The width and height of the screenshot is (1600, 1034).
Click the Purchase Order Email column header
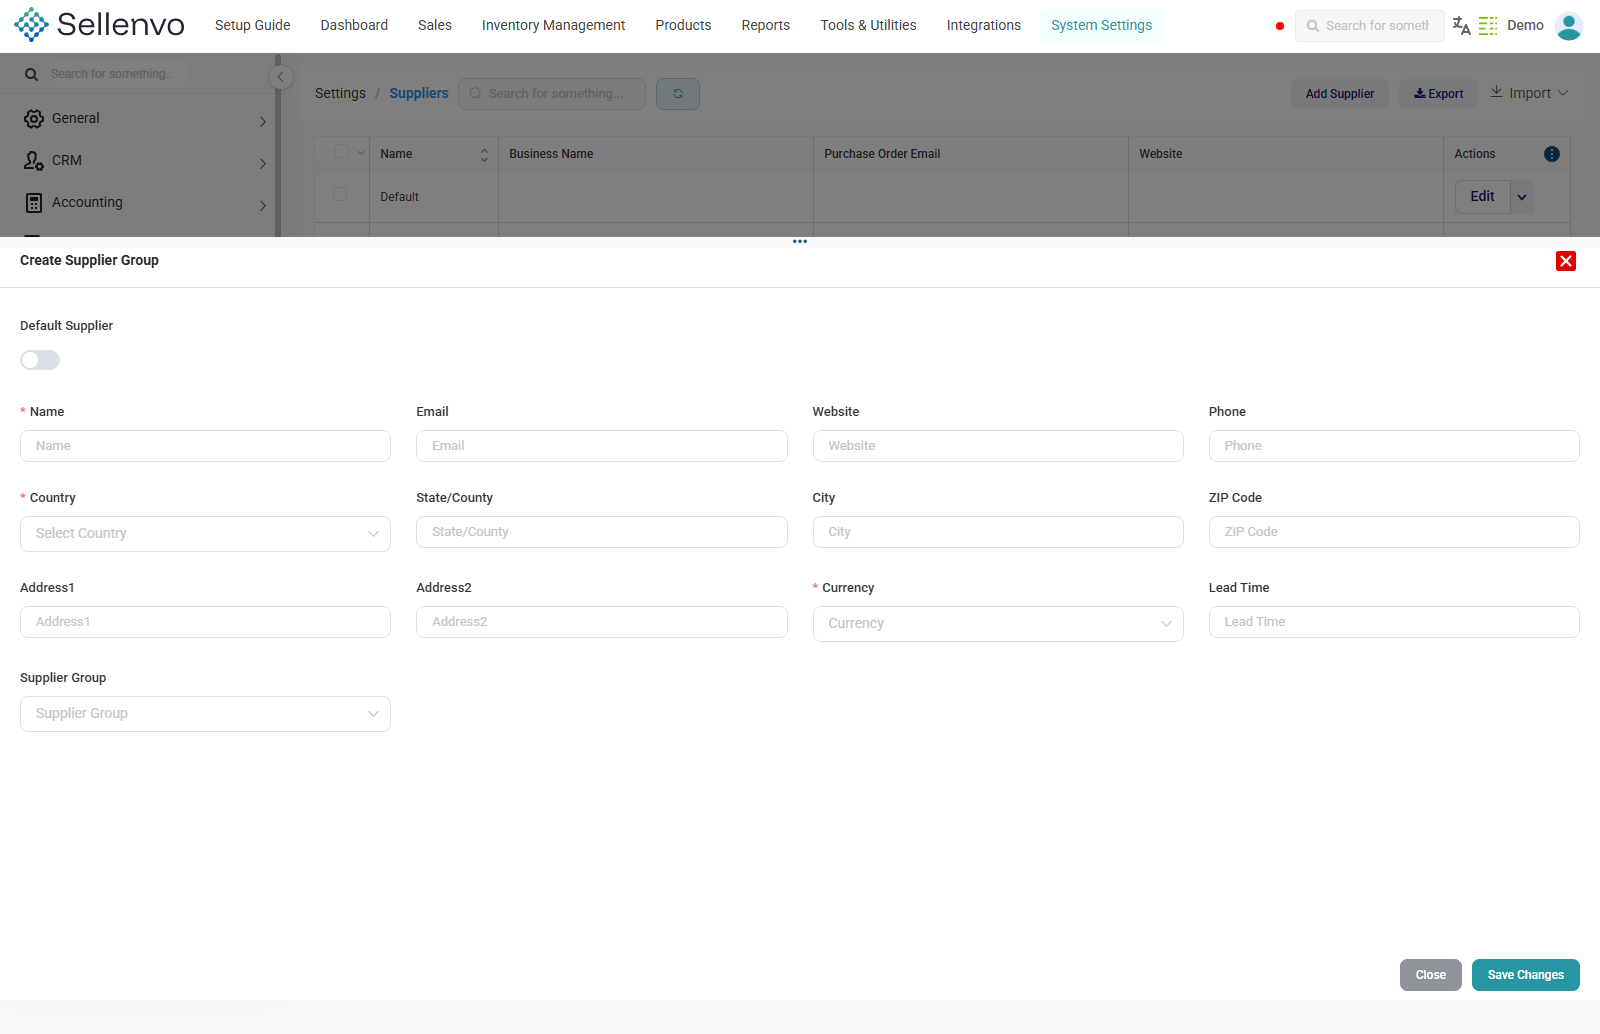tap(970, 154)
